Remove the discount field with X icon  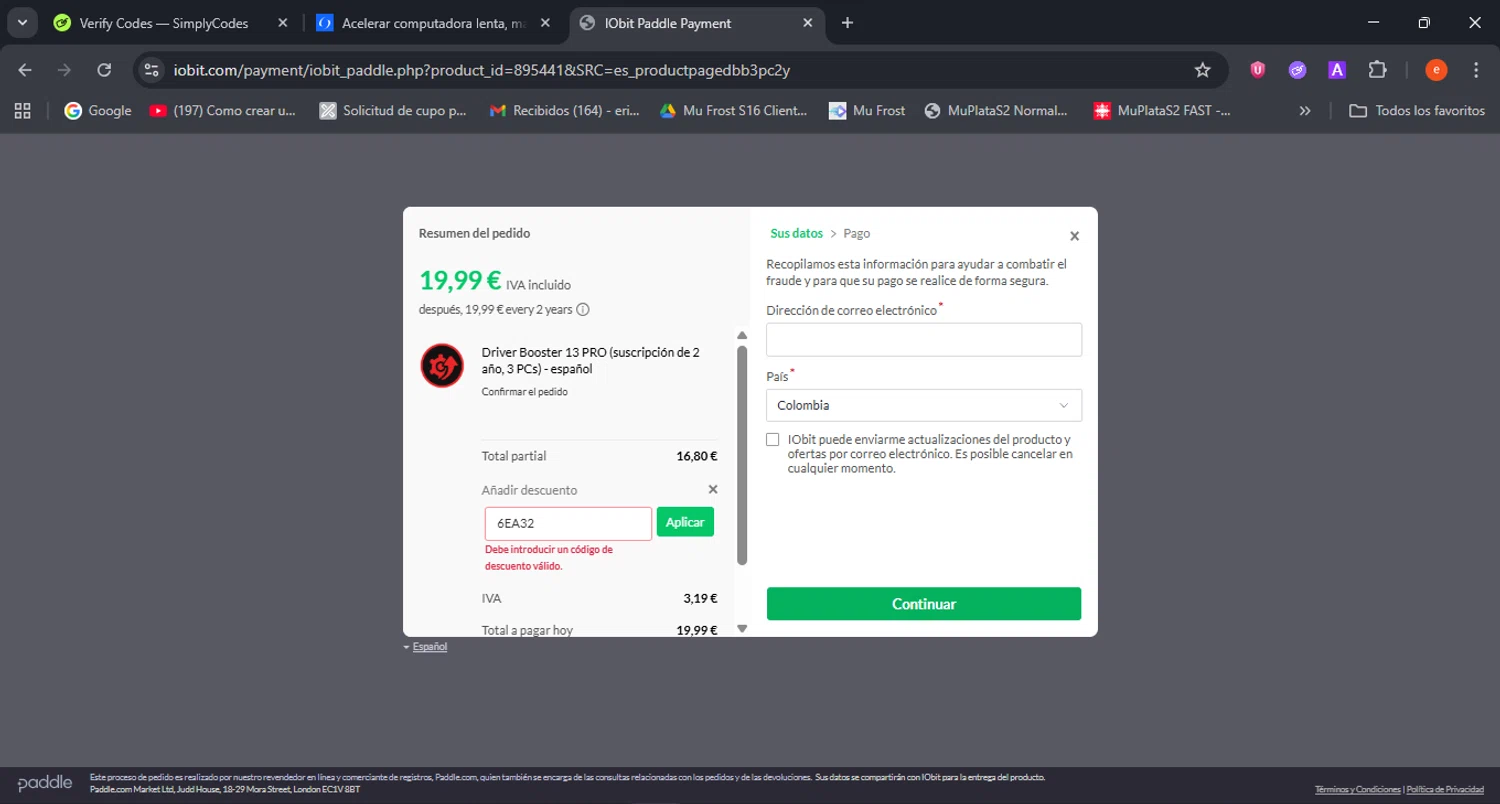[713, 490]
